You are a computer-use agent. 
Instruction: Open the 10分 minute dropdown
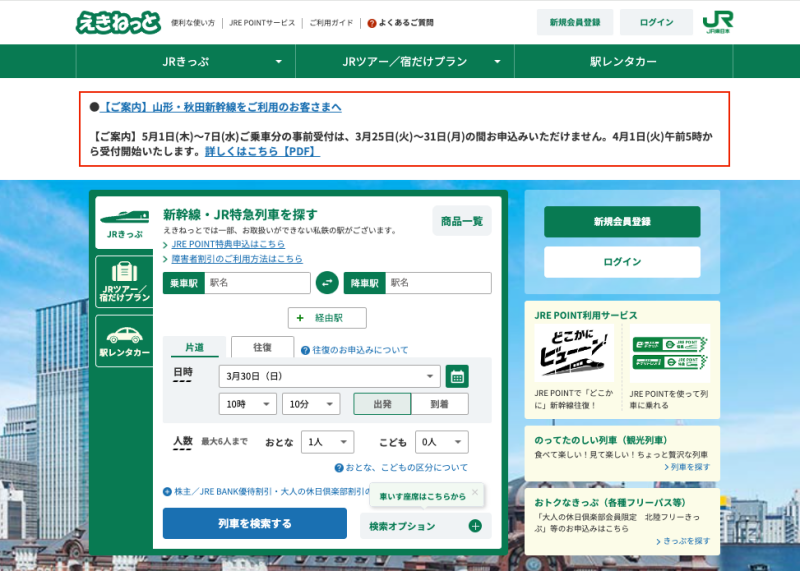[x=311, y=404]
